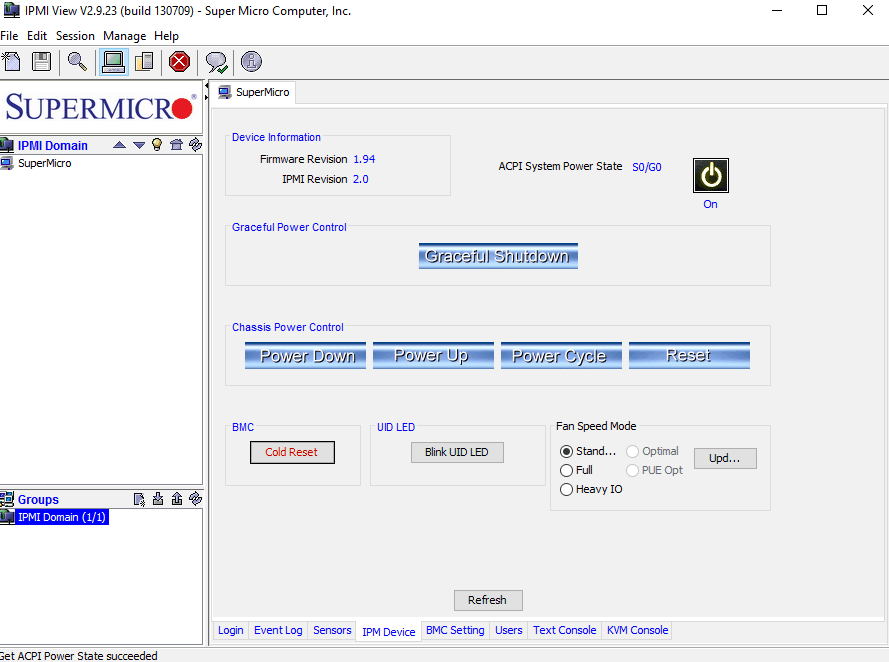Open the Session menu
889x662 pixels.
pos(75,36)
